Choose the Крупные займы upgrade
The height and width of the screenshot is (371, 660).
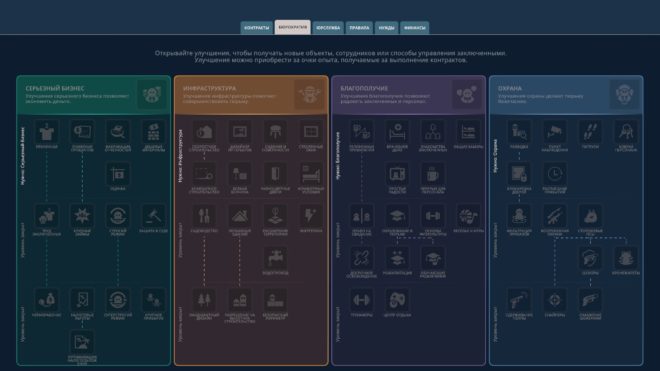82,216
